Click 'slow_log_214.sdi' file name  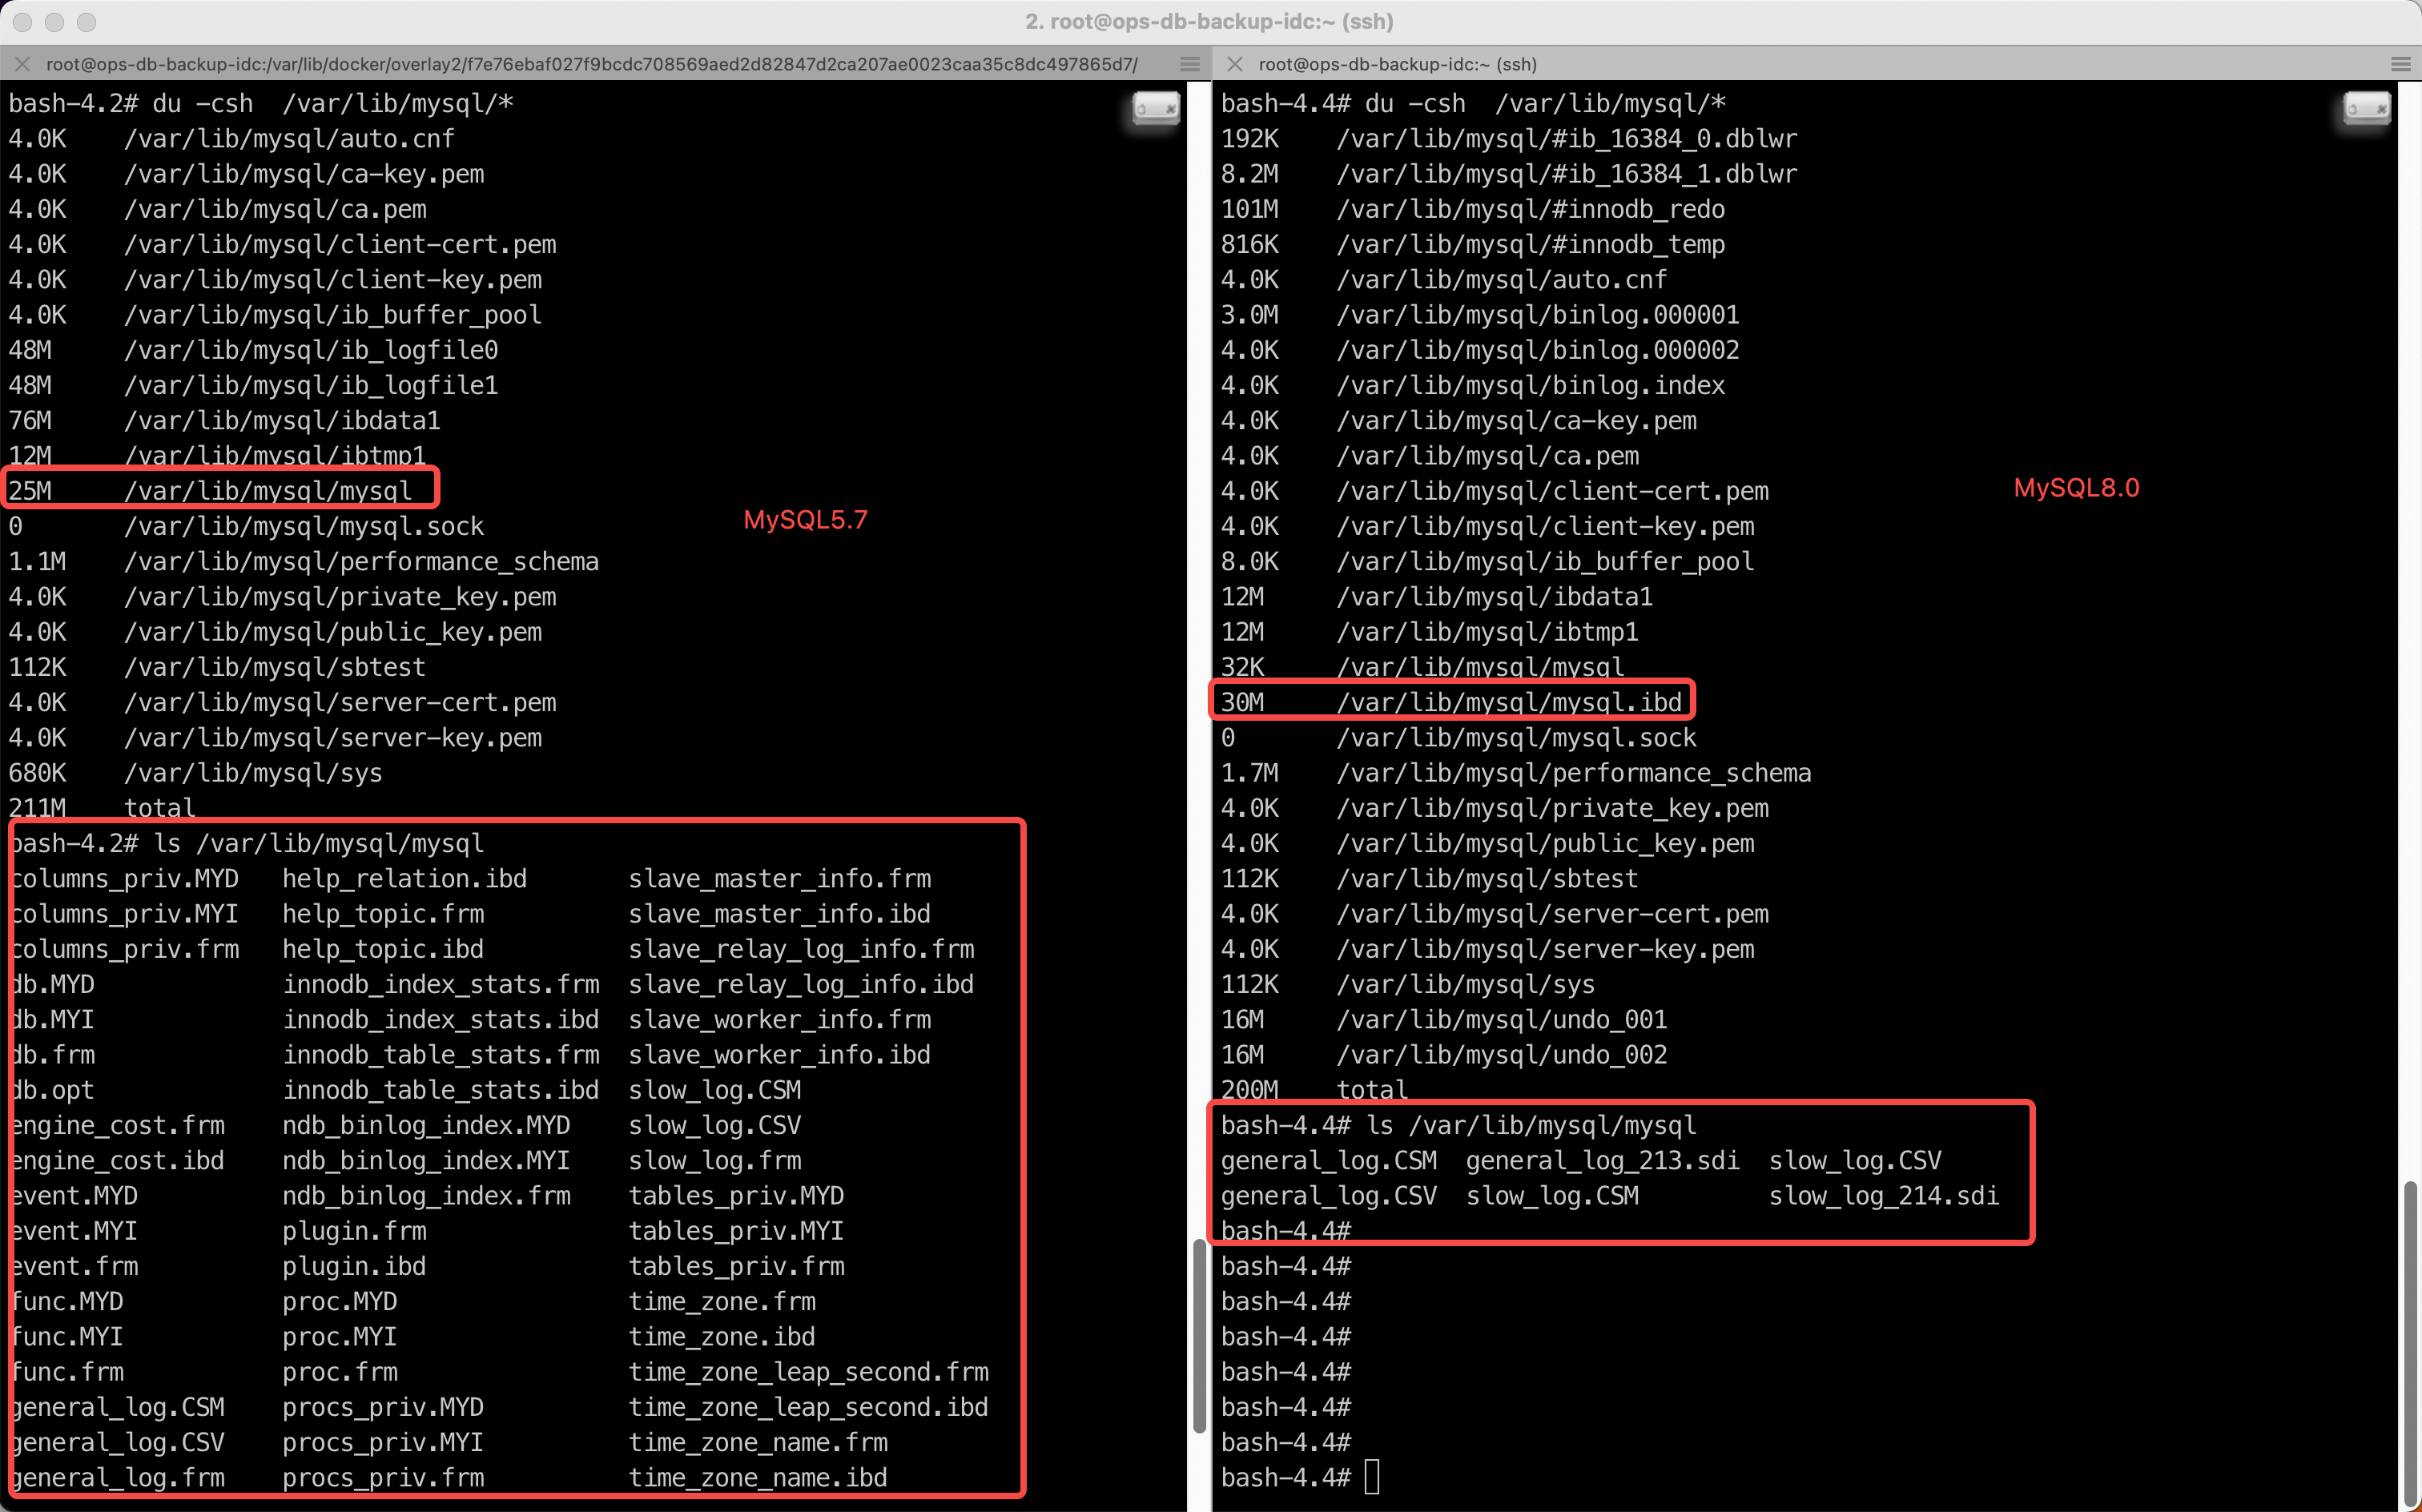1884,1196
